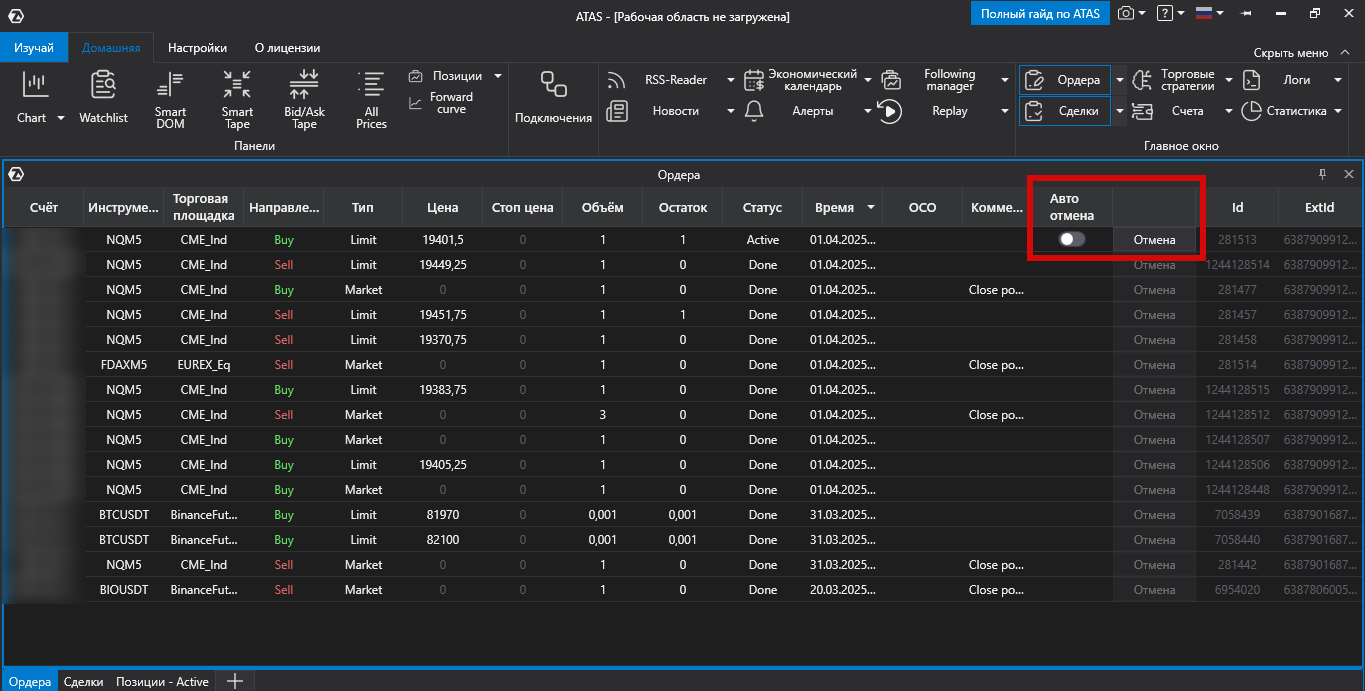The width and height of the screenshot is (1365, 691).
Task: Click the Статистика pie chart icon
Action: 1251,111
